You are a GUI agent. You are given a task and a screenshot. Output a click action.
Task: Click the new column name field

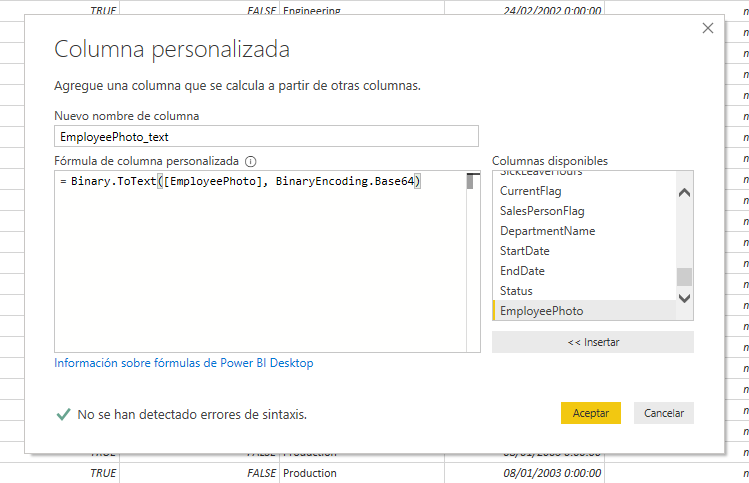coord(266,137)
